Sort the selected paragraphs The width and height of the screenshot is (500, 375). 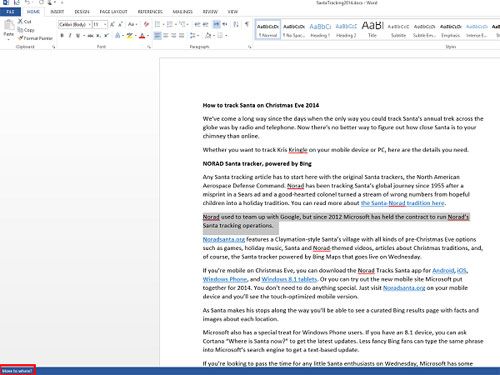pyautogui.click(x=236, y=24)
